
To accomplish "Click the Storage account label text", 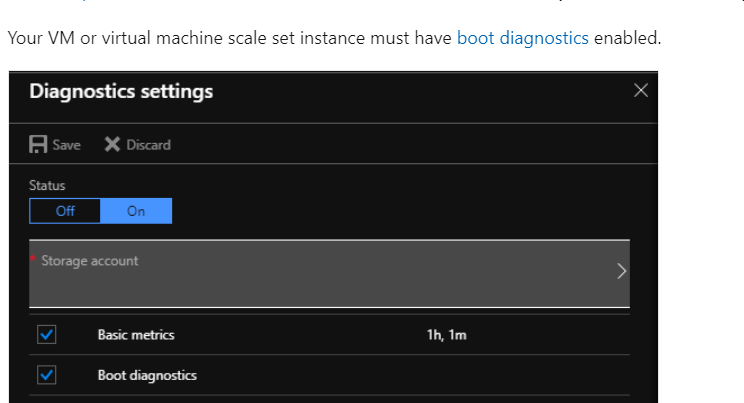I will [90, 261].
